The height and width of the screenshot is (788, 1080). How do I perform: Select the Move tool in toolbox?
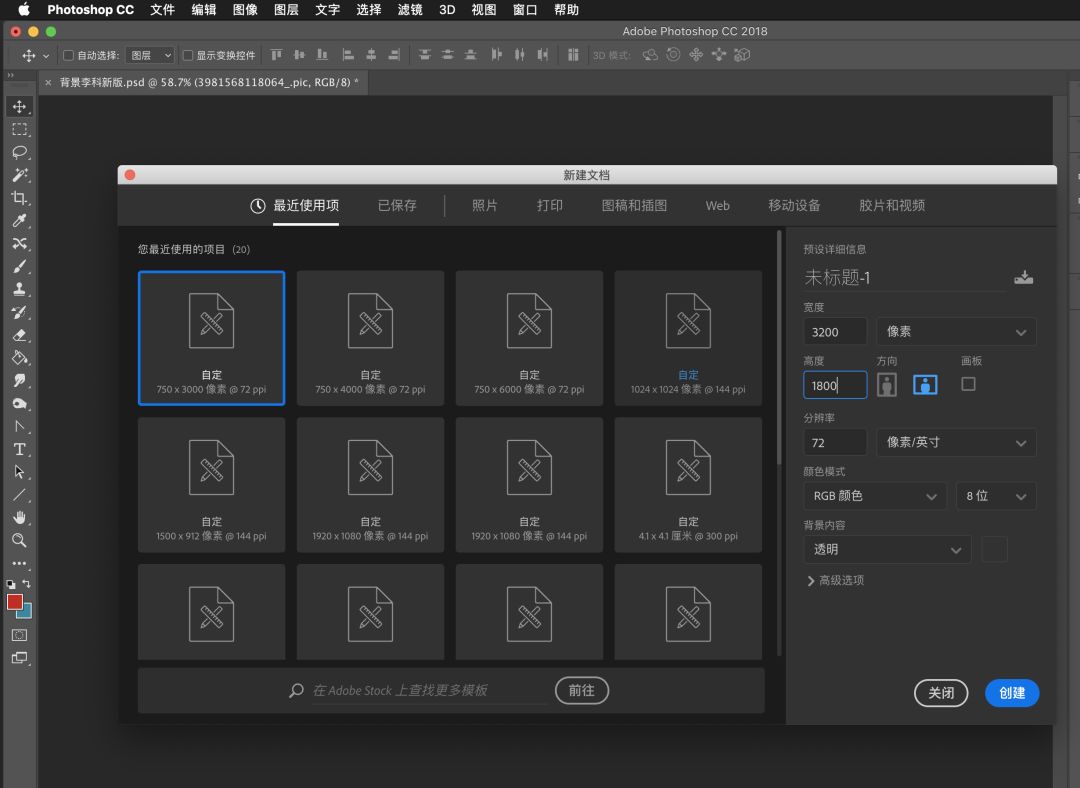(19, 107)
